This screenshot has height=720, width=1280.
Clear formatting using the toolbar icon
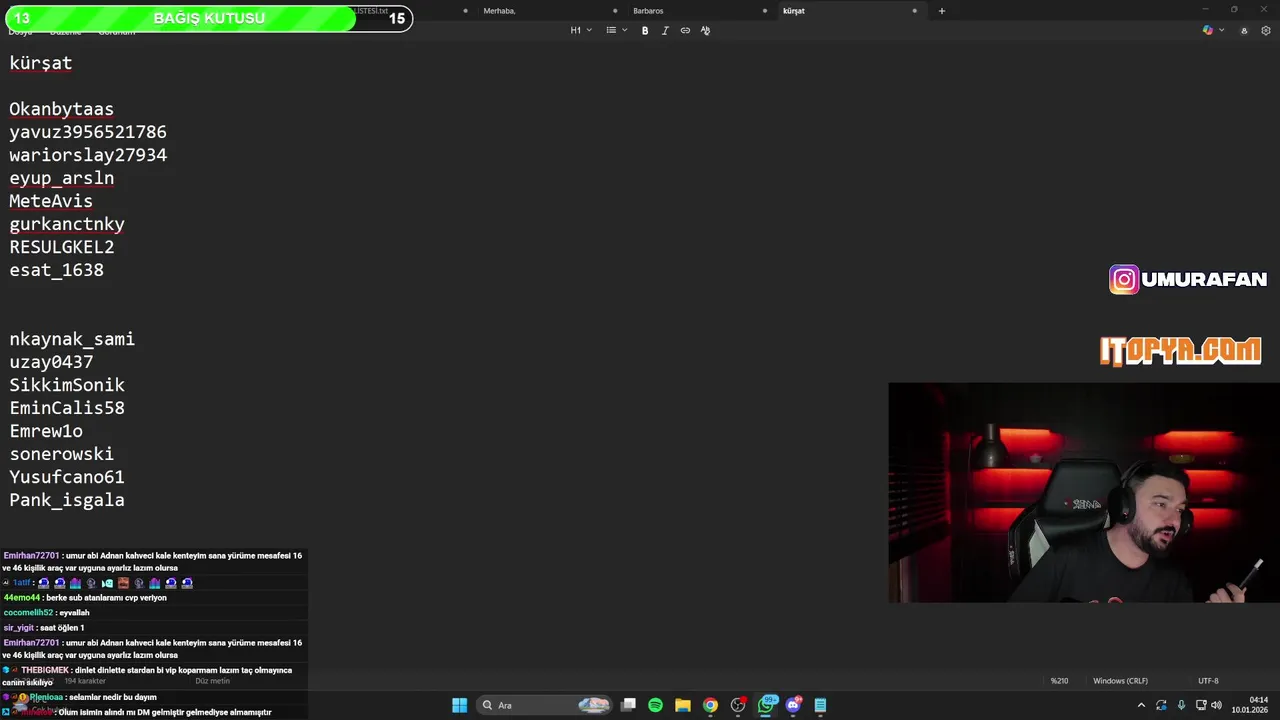coord(705,31)
